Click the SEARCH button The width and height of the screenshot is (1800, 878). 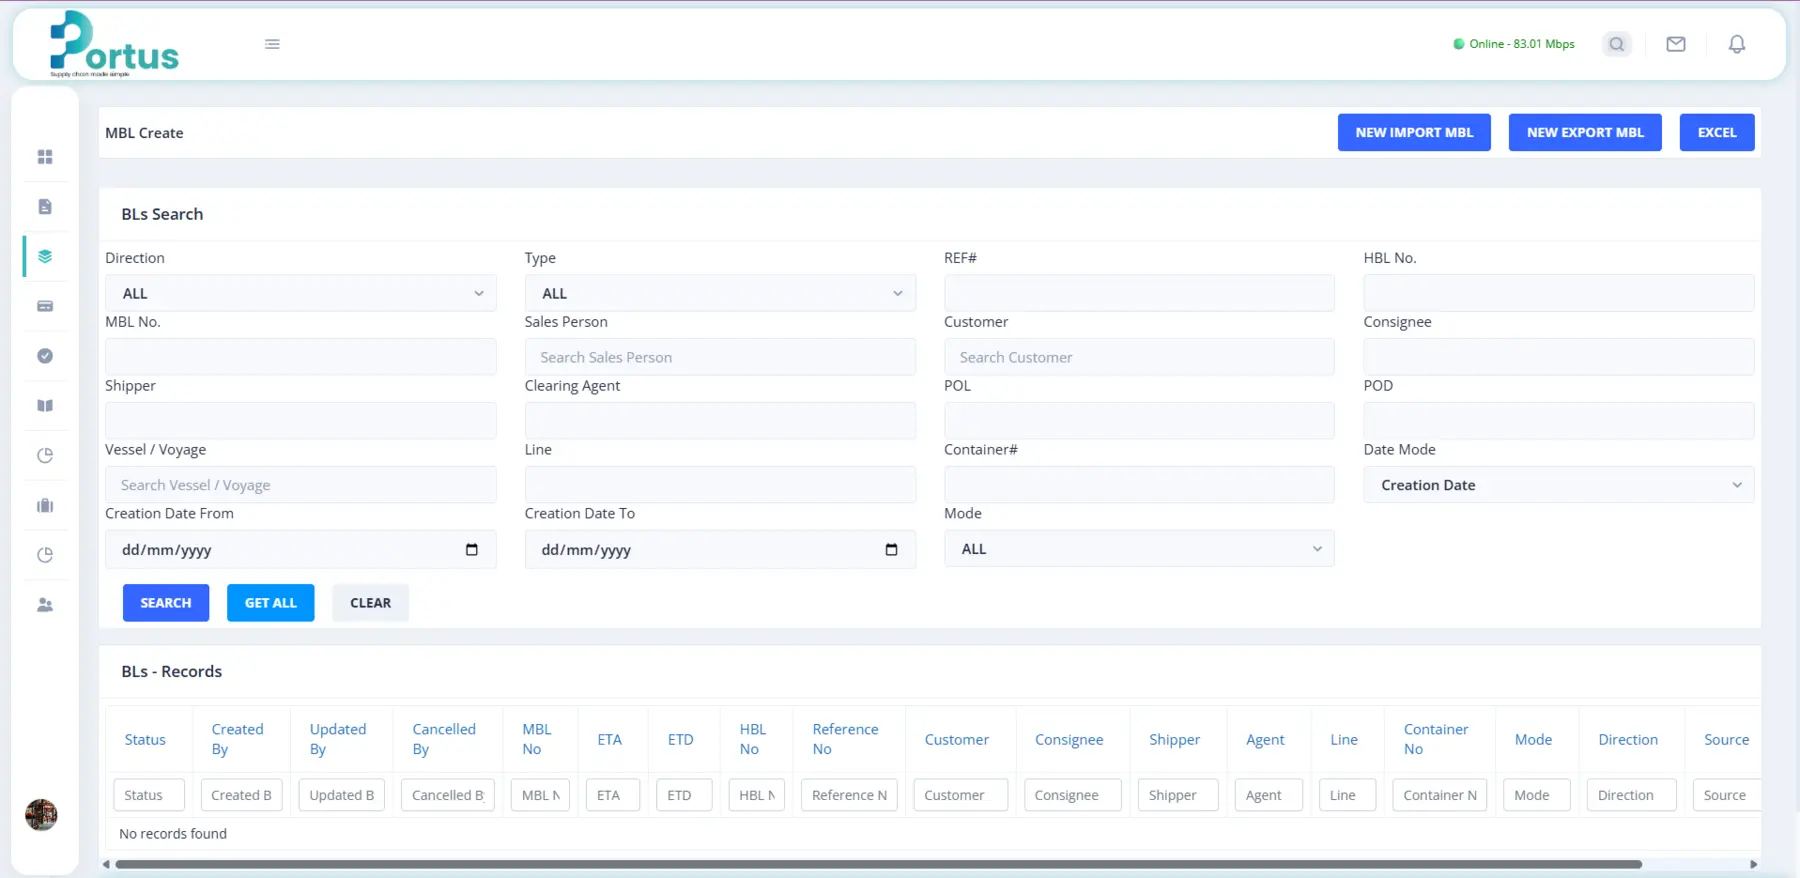point(166,603)
